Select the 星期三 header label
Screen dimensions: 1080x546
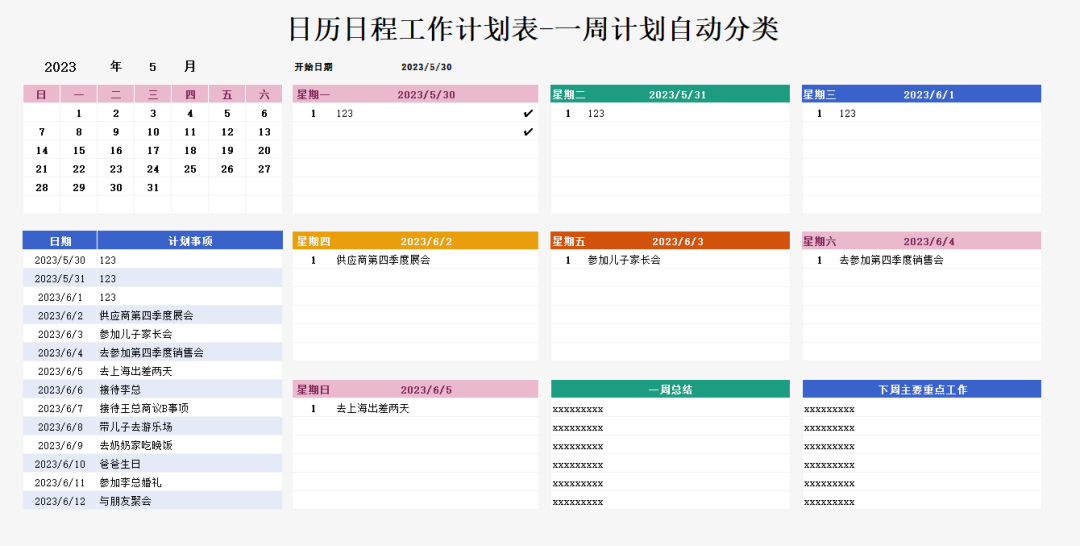click(820, 94)
